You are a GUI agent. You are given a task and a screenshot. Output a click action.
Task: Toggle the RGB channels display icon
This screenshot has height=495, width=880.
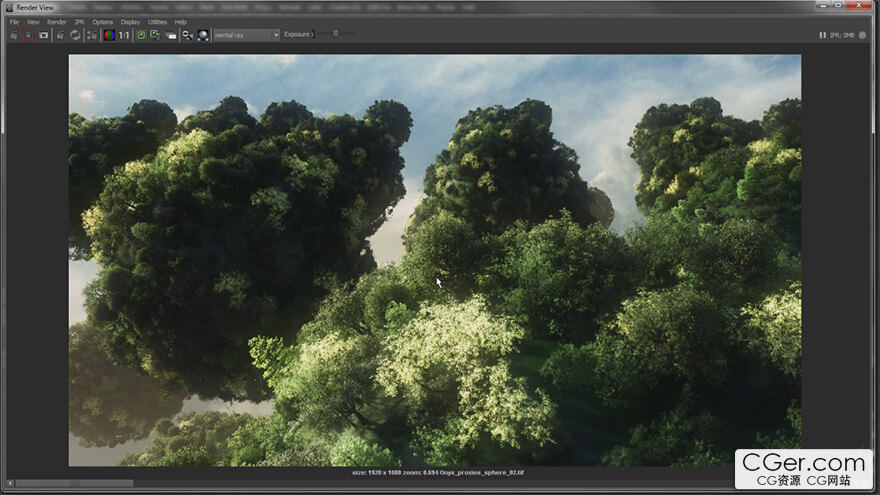tap(108, 35)
